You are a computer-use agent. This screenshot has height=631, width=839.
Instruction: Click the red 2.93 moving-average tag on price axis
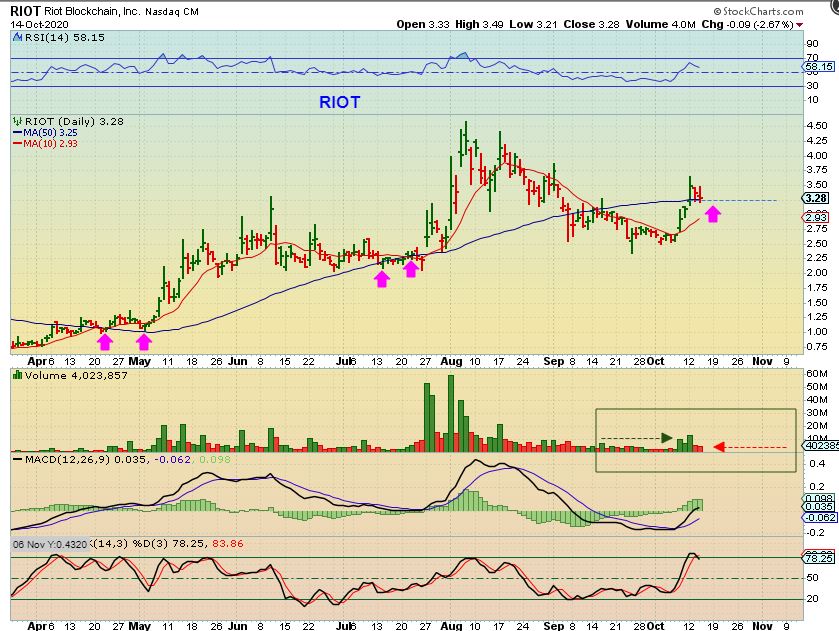(x=815, y=217)
